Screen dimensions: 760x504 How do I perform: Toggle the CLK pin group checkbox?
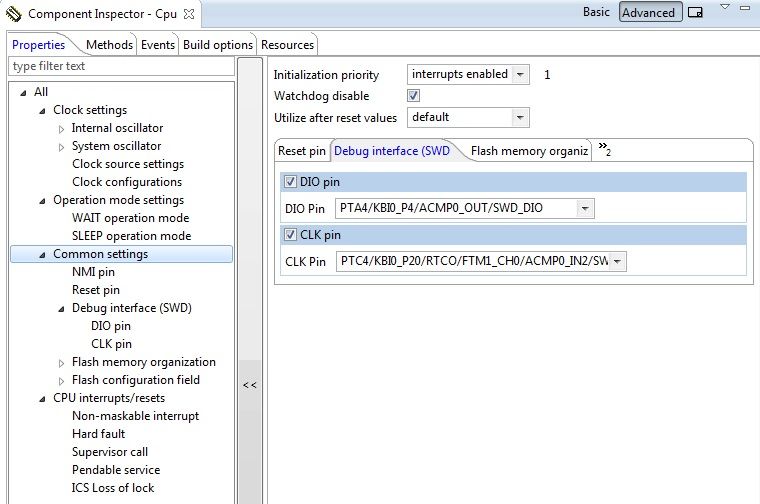click(x=290, y=235)
